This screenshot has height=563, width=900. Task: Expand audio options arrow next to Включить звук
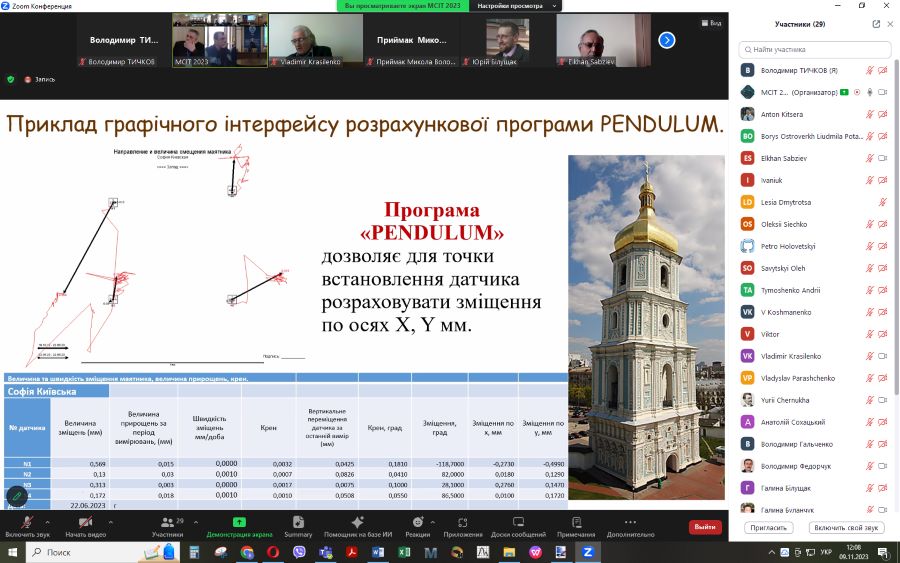pyautogui.click(x=47, y=522)
